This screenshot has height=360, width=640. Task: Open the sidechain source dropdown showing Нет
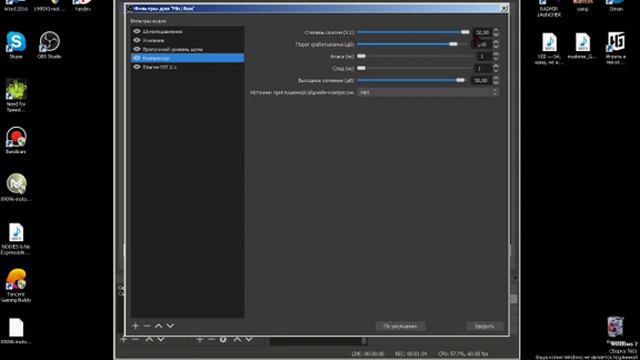pyautogui.click(x=428, y=93)
